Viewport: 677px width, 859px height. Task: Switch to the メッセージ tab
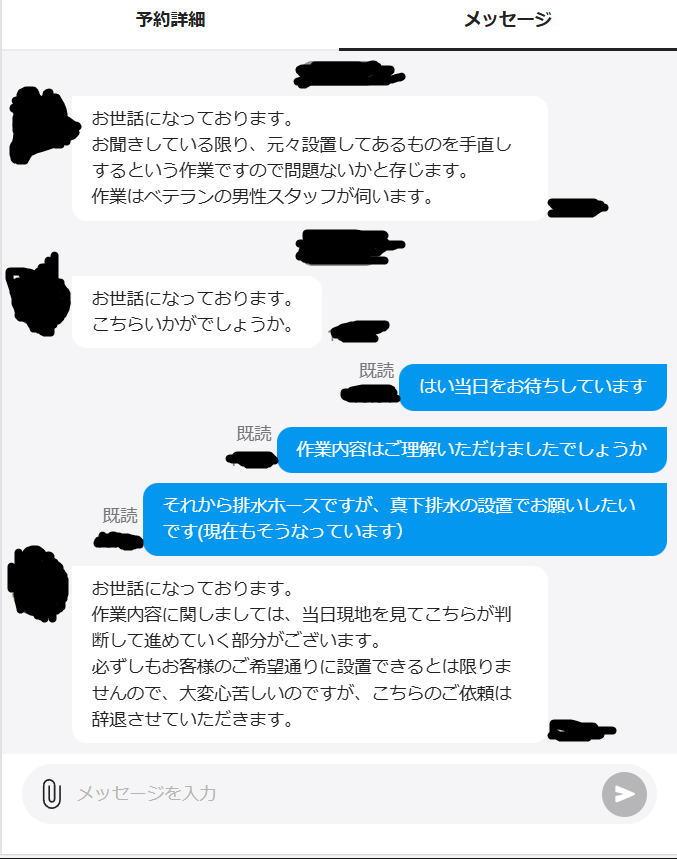[x=508, y=20]
